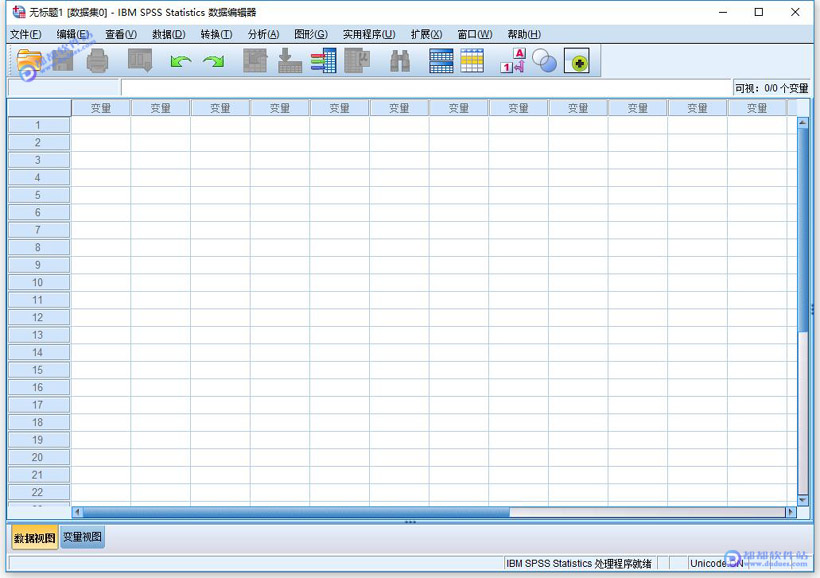Open the 帮助(H) menu
Screen dimensions: 820x578
(x=523, y=35)
